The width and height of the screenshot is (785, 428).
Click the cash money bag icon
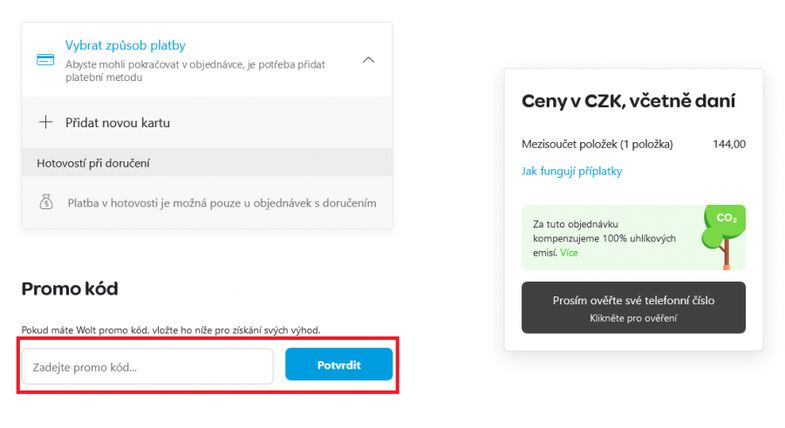pyautogui.click(x=46, y=202)
